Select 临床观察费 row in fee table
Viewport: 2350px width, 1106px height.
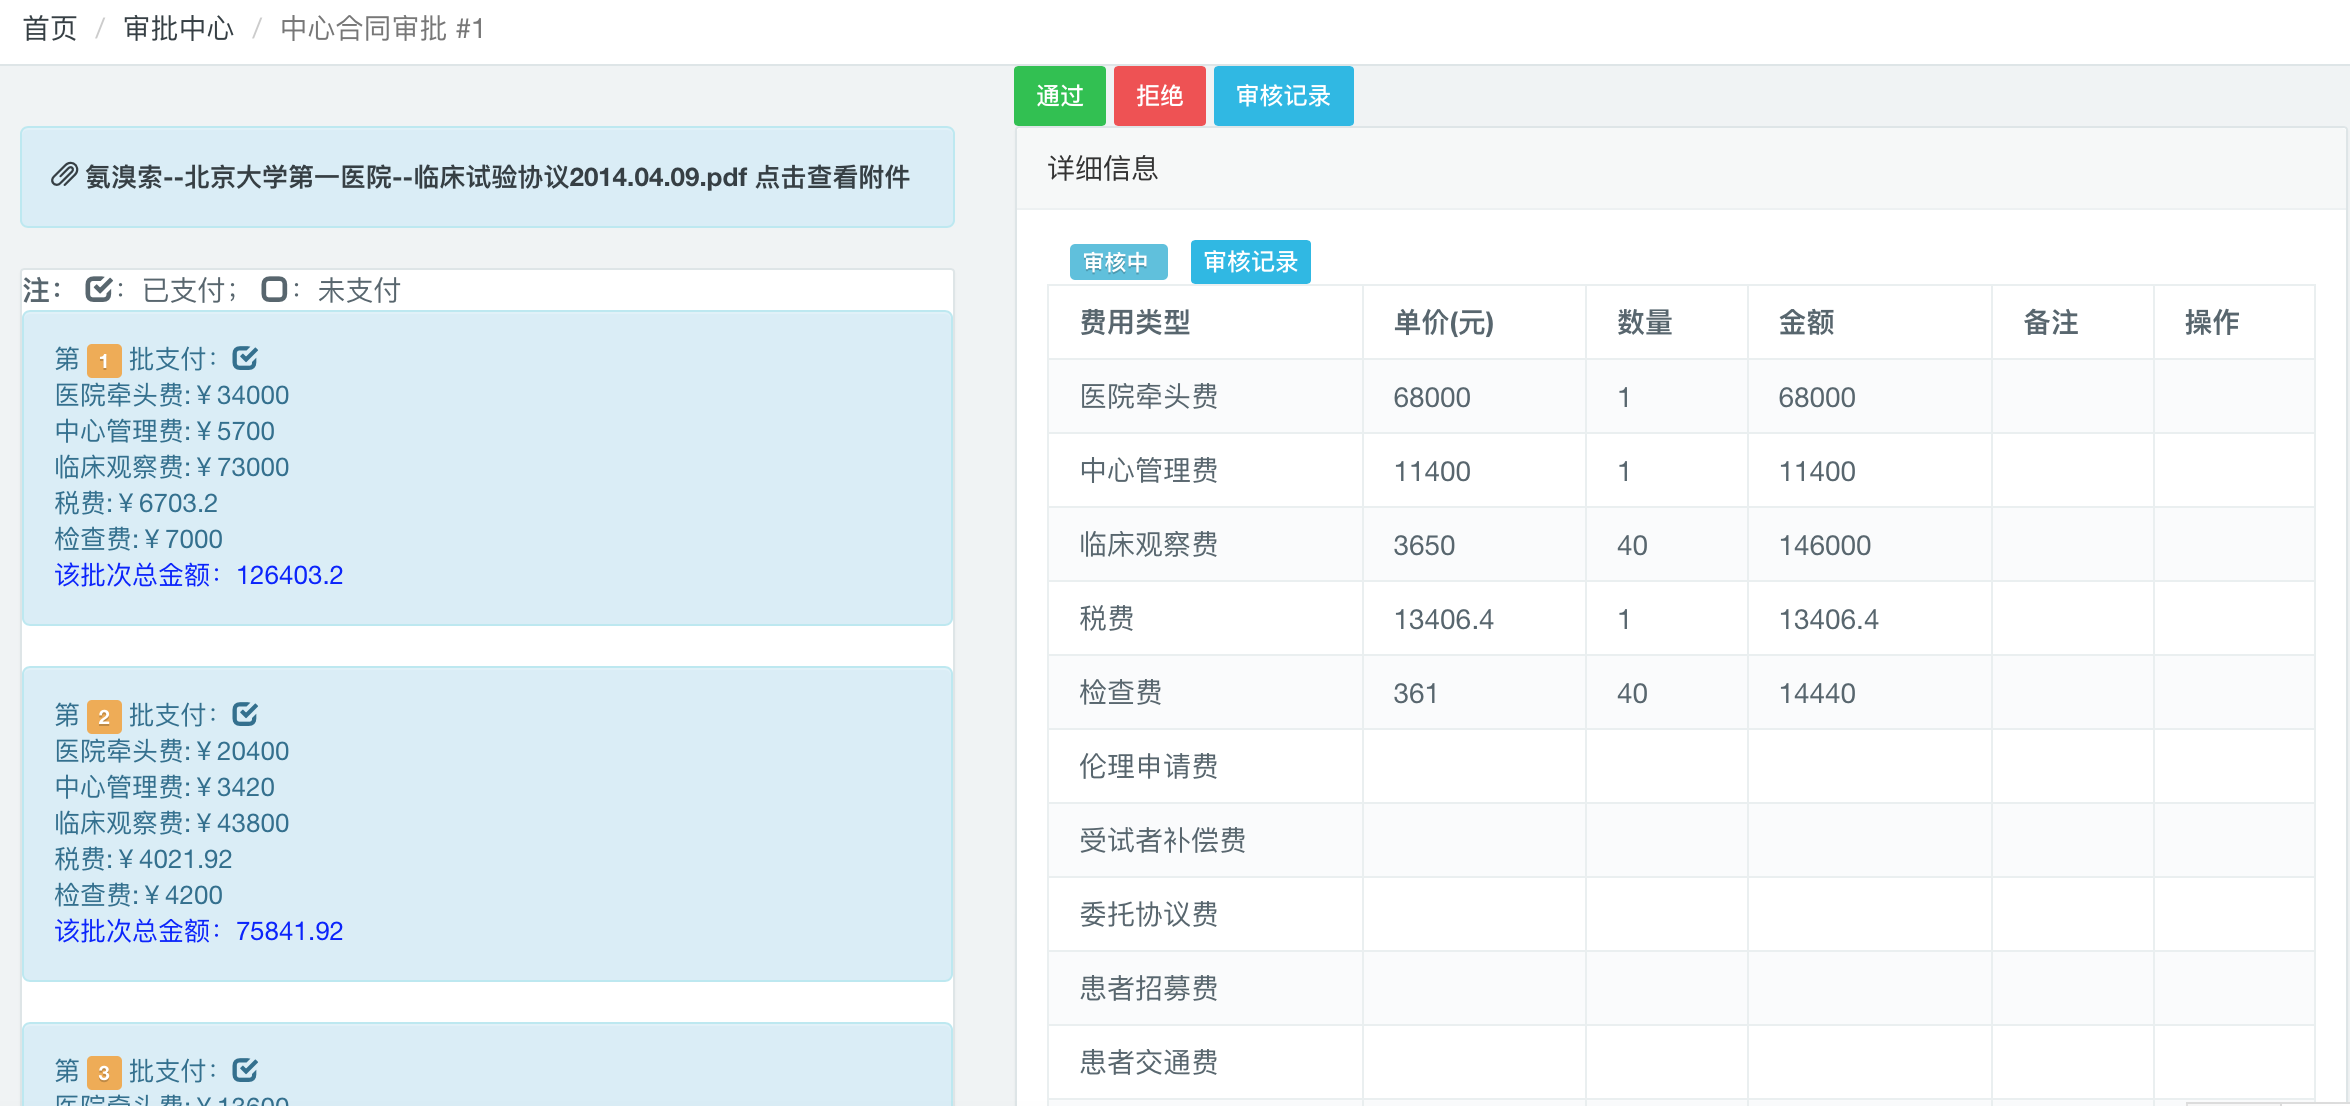click(1681, 544)
